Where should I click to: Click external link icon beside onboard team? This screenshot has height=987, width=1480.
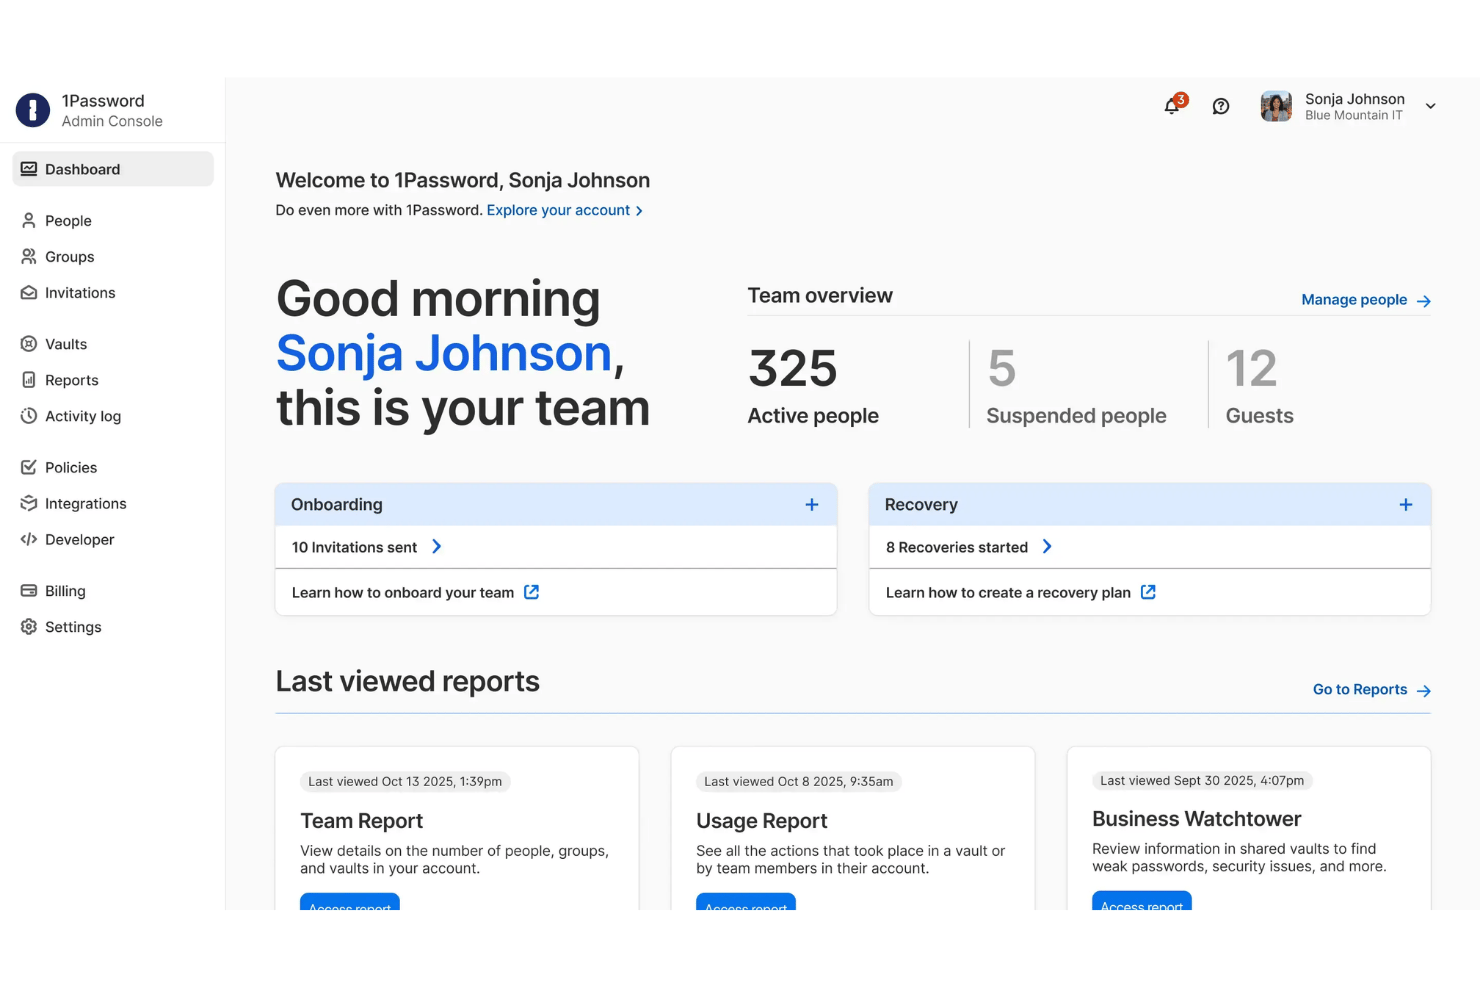pos(532,592)
